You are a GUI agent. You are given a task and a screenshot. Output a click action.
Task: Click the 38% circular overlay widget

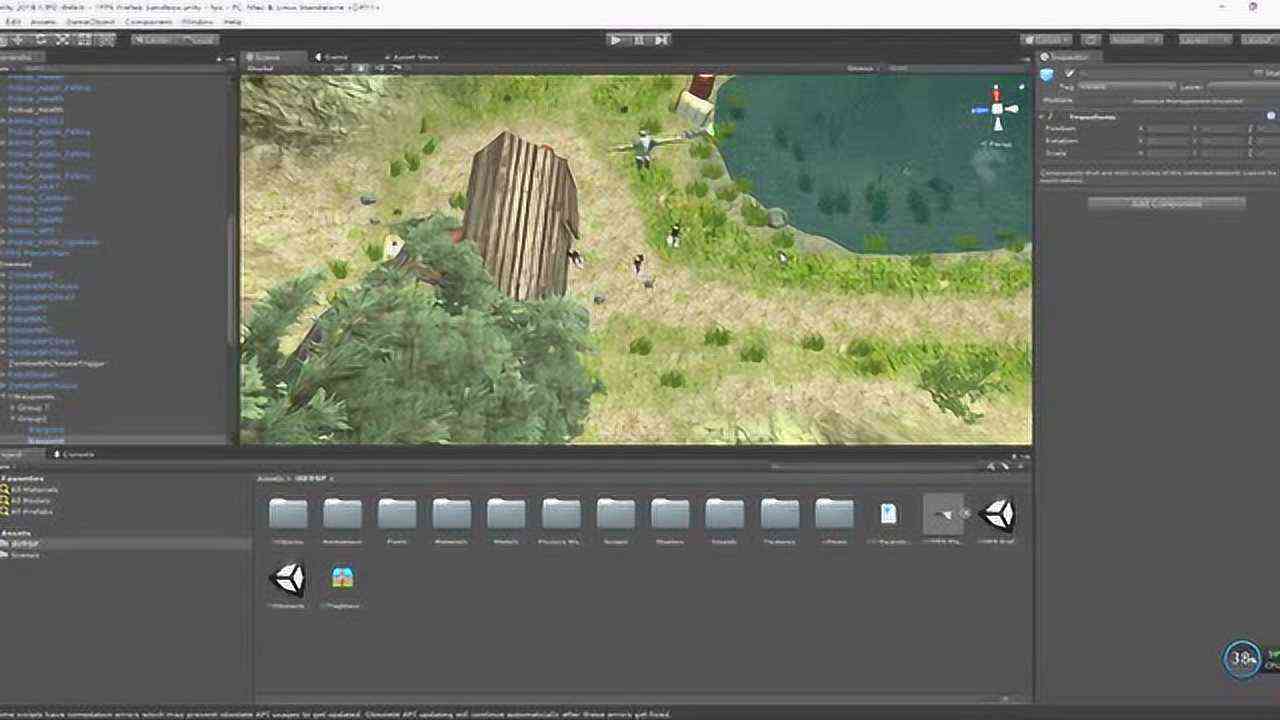pos(1243,658)
